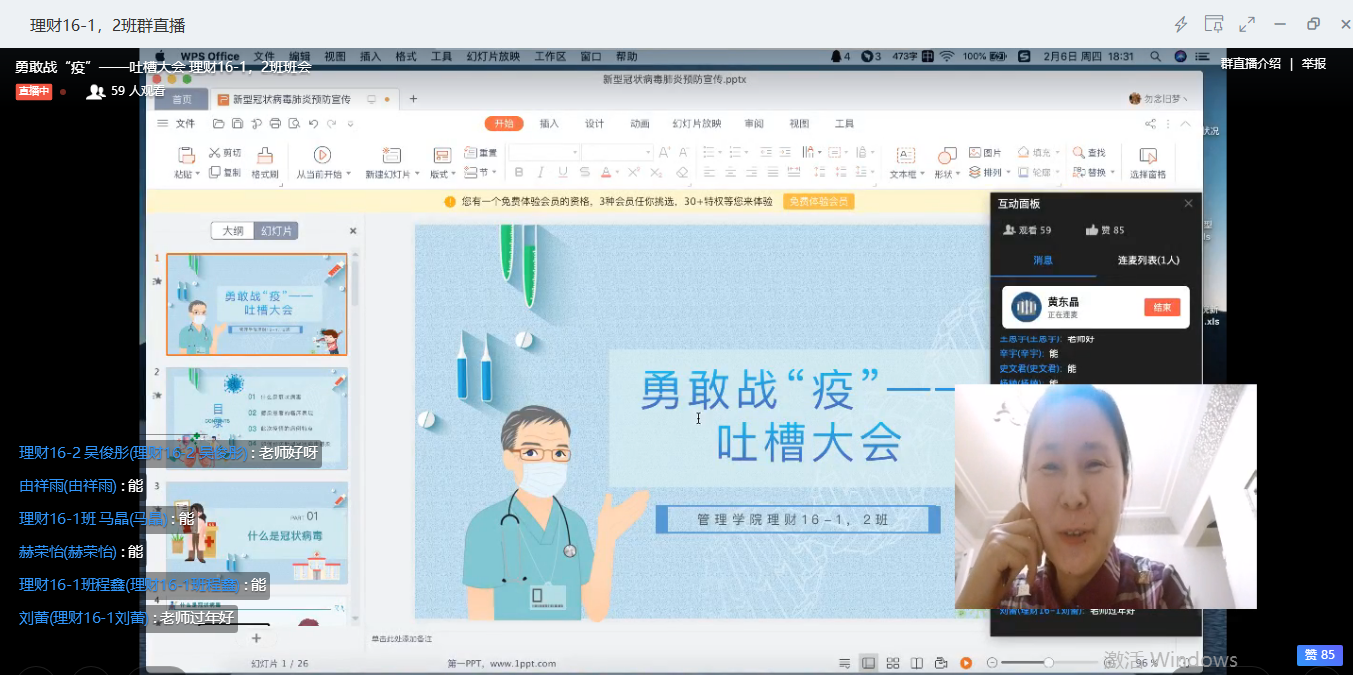Open the Selection Pane icon
Screen dimensions: 1353x675
coord(1148,156)
